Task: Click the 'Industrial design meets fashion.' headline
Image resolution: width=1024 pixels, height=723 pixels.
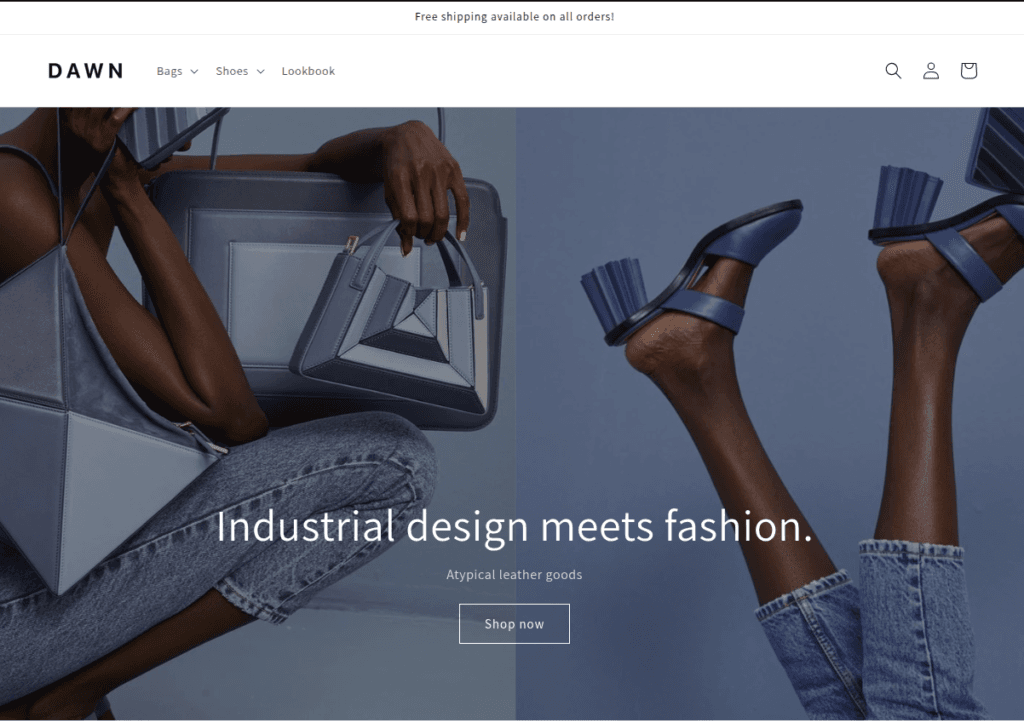Action: tap(514, 526)
